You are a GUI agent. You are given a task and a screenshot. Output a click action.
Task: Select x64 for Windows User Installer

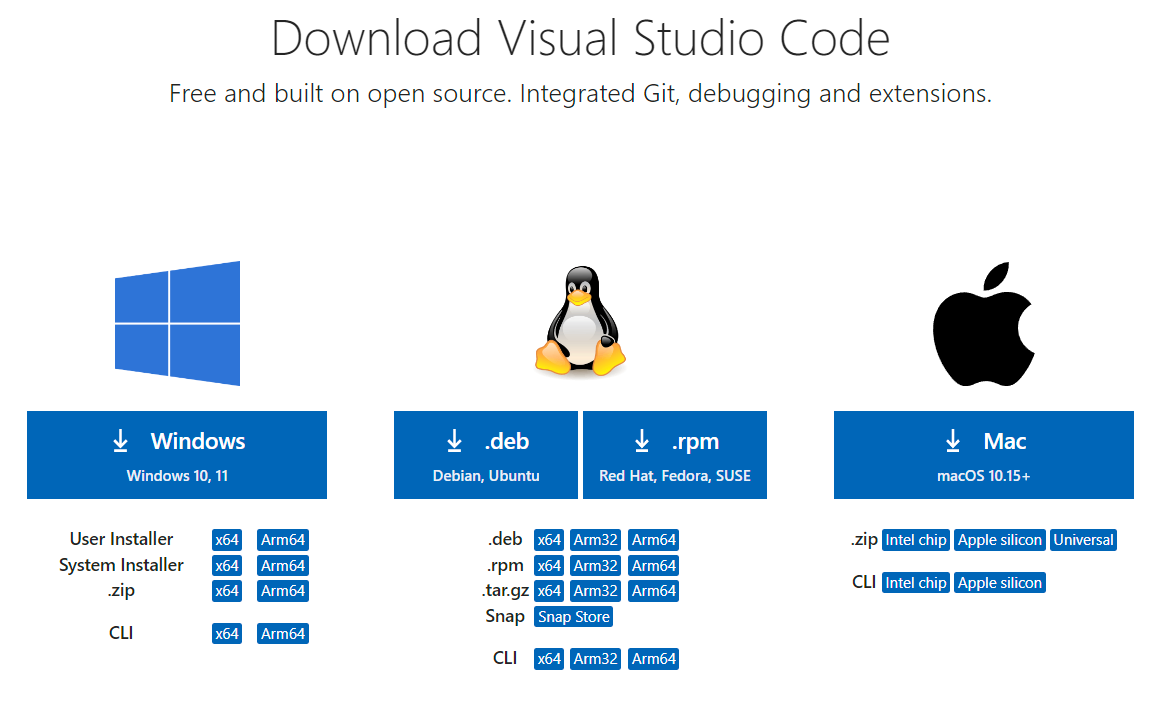[x=227, y=540]
